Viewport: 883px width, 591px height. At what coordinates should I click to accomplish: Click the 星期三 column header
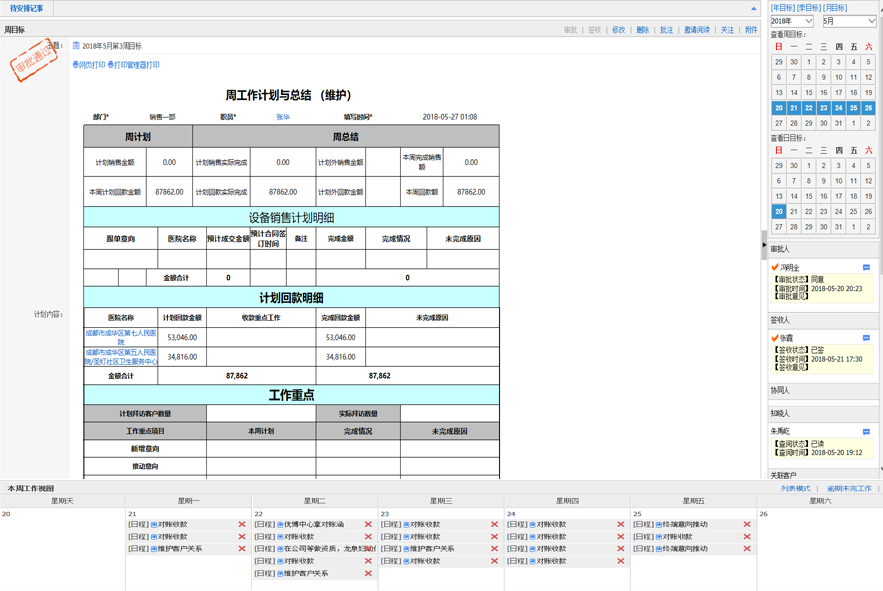click(x=441, y=501)
